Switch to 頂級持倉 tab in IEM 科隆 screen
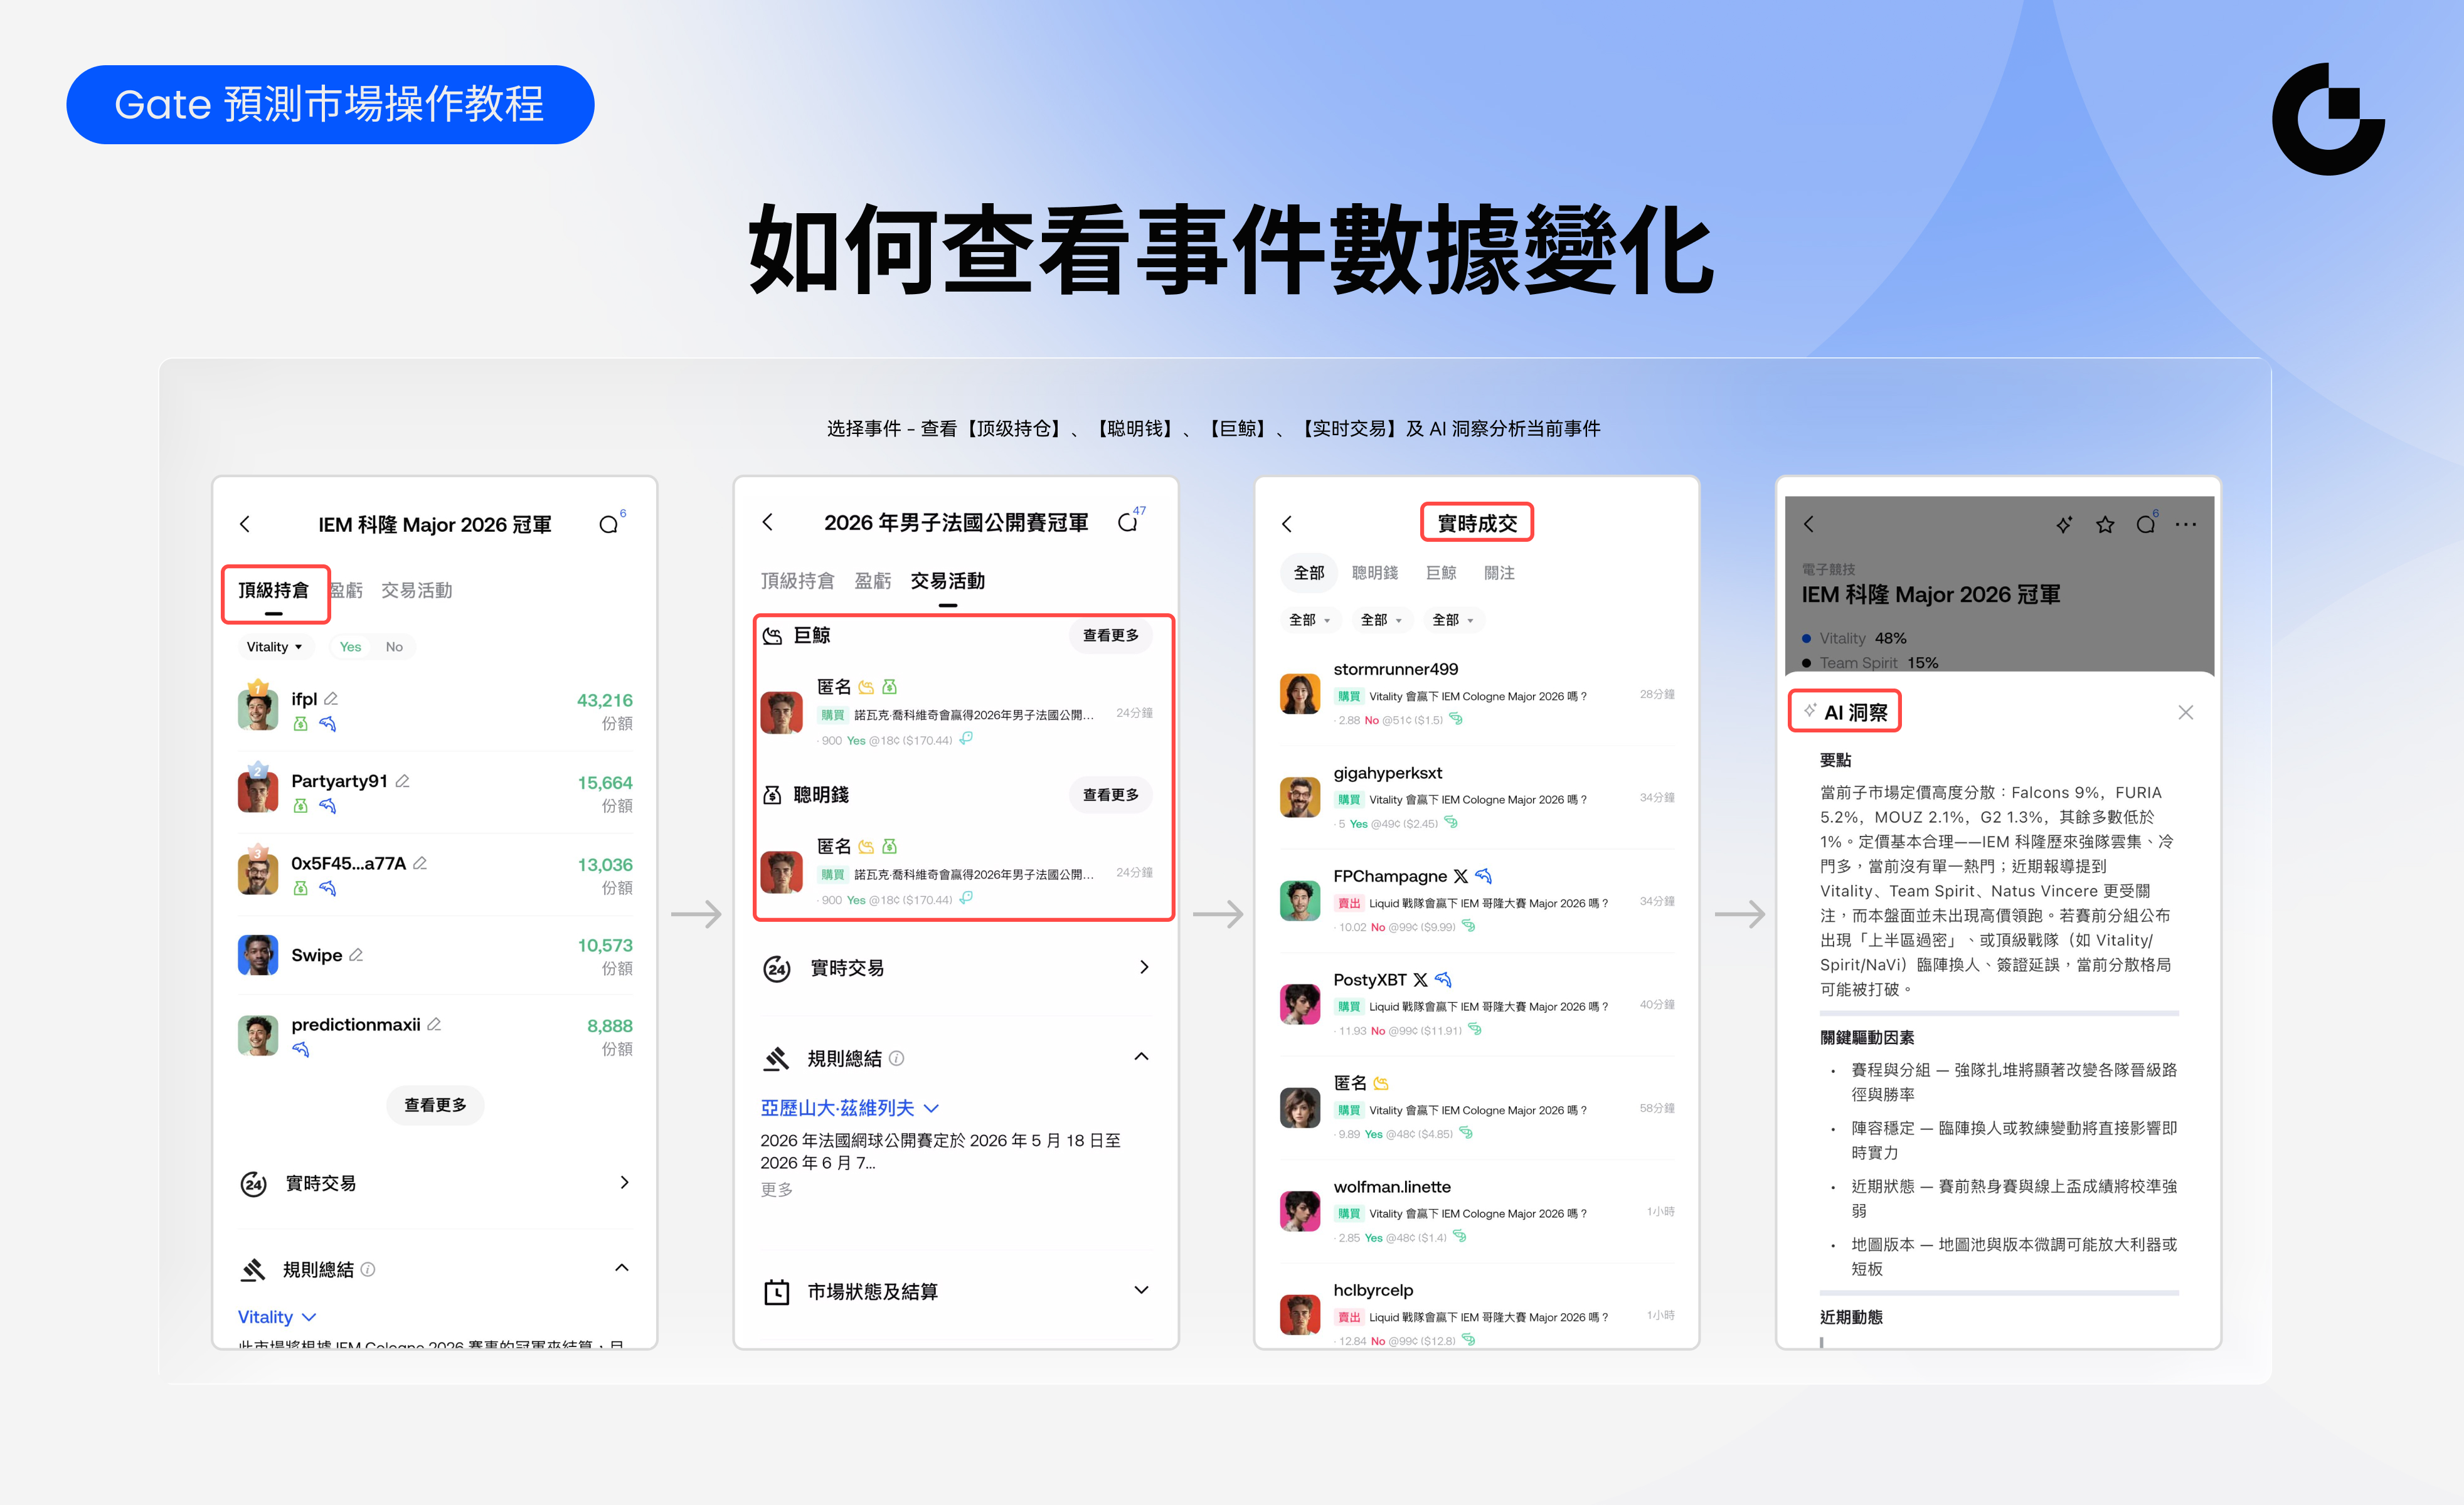 pos(273,591)
